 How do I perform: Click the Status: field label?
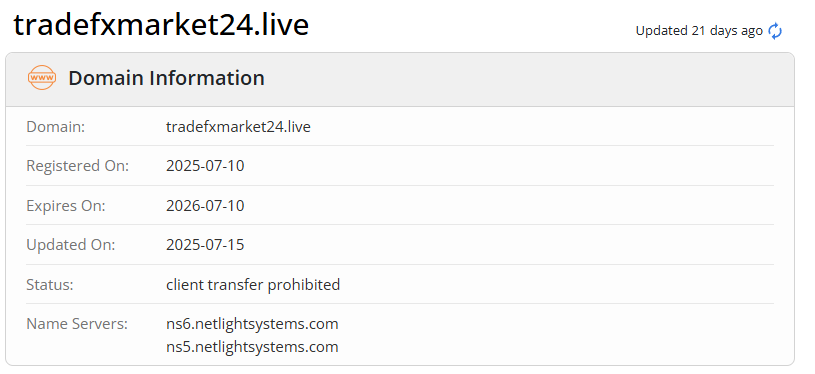click(50, 285)
